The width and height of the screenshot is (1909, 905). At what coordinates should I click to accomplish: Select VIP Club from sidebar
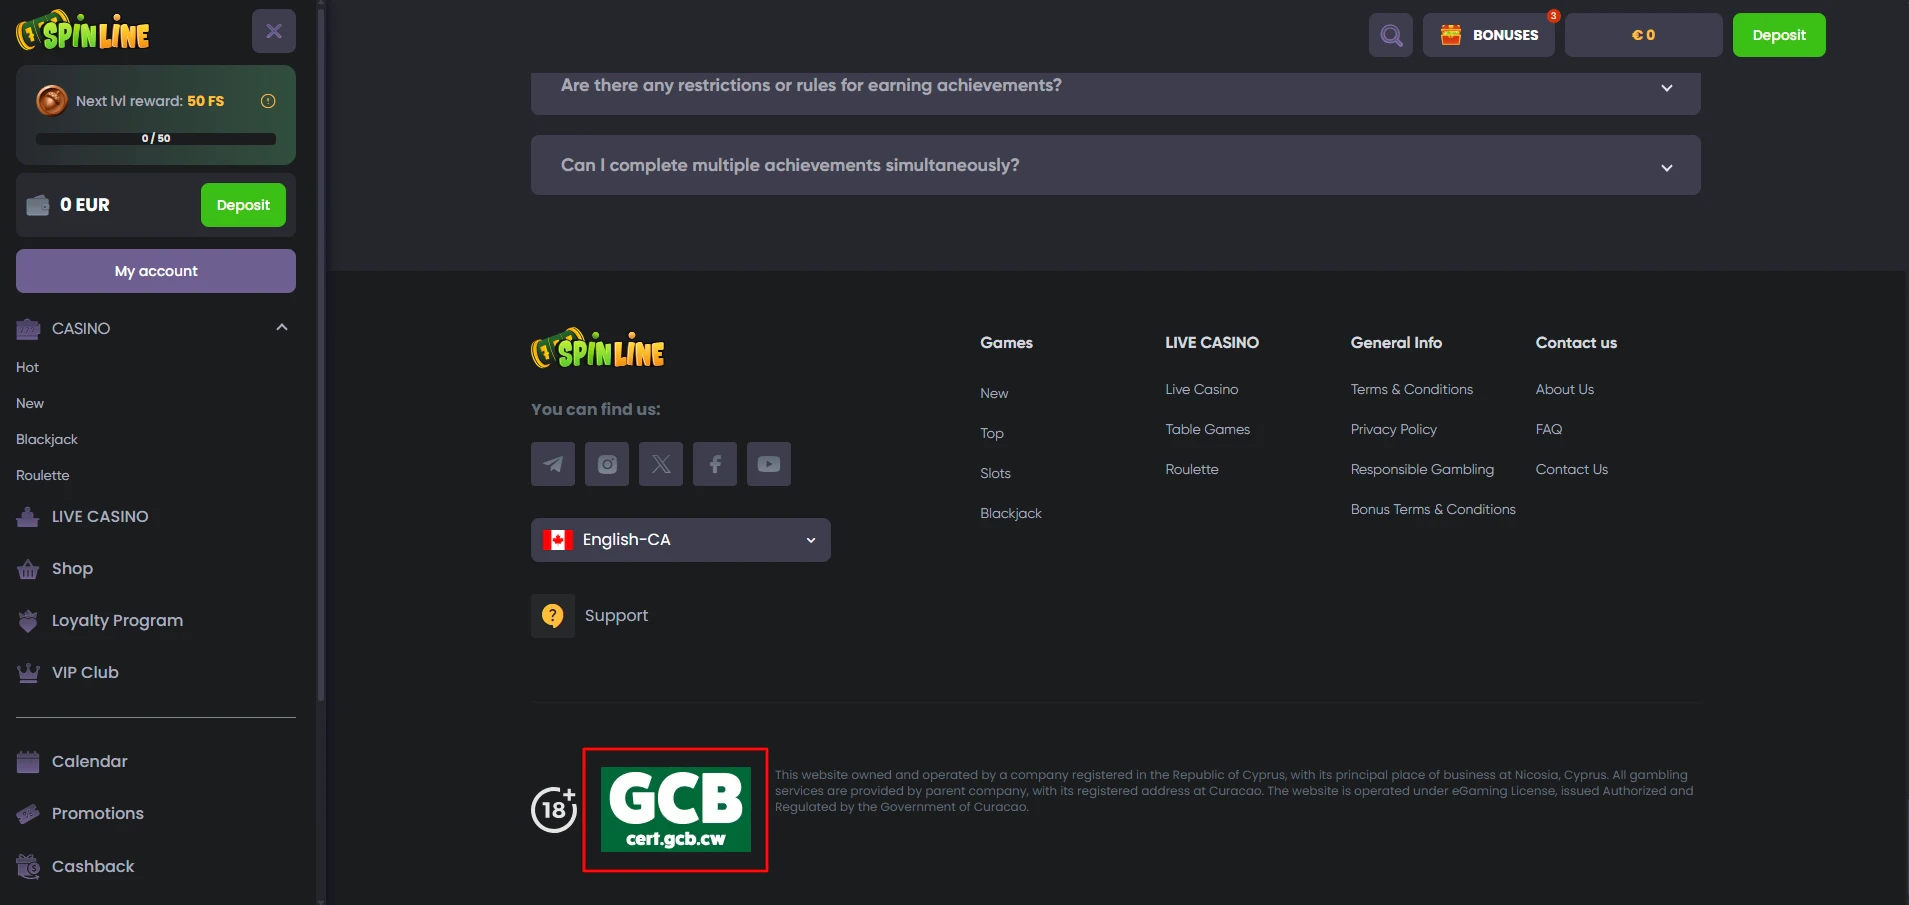[x=85, y=673]
